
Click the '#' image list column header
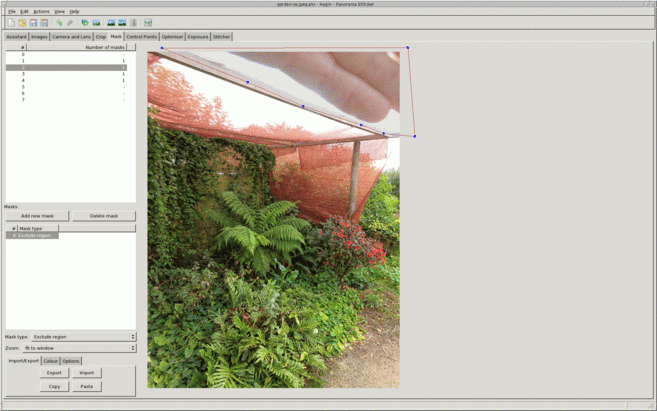coord(16,47)
